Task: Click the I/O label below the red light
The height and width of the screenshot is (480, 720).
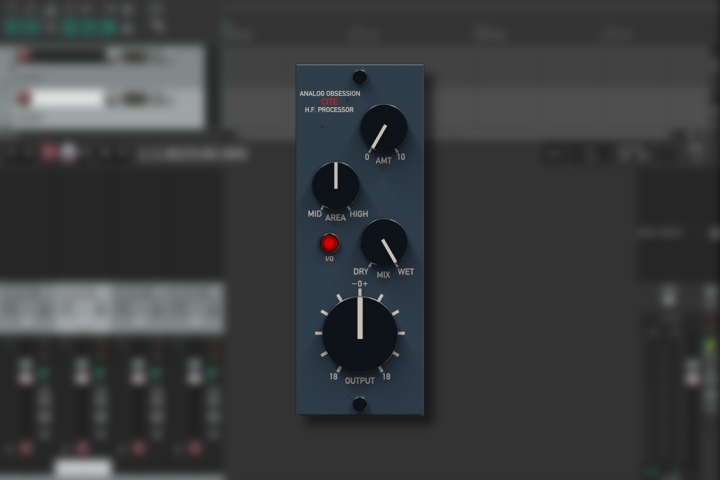Action: (329, 260)
